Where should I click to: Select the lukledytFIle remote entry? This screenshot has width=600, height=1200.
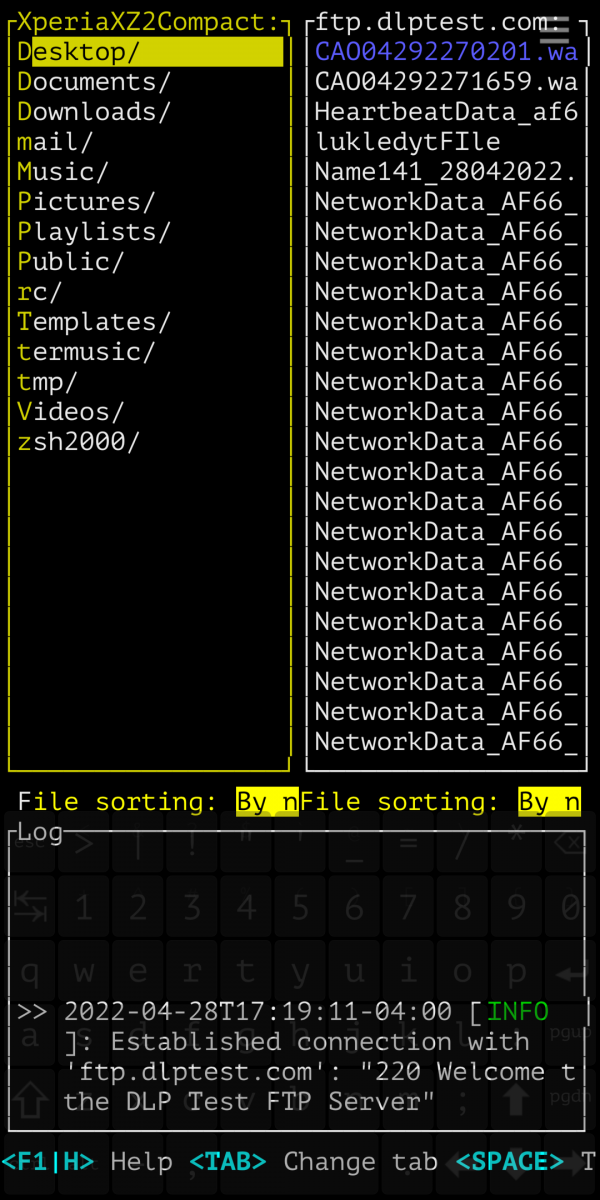(x=407, y=142)
